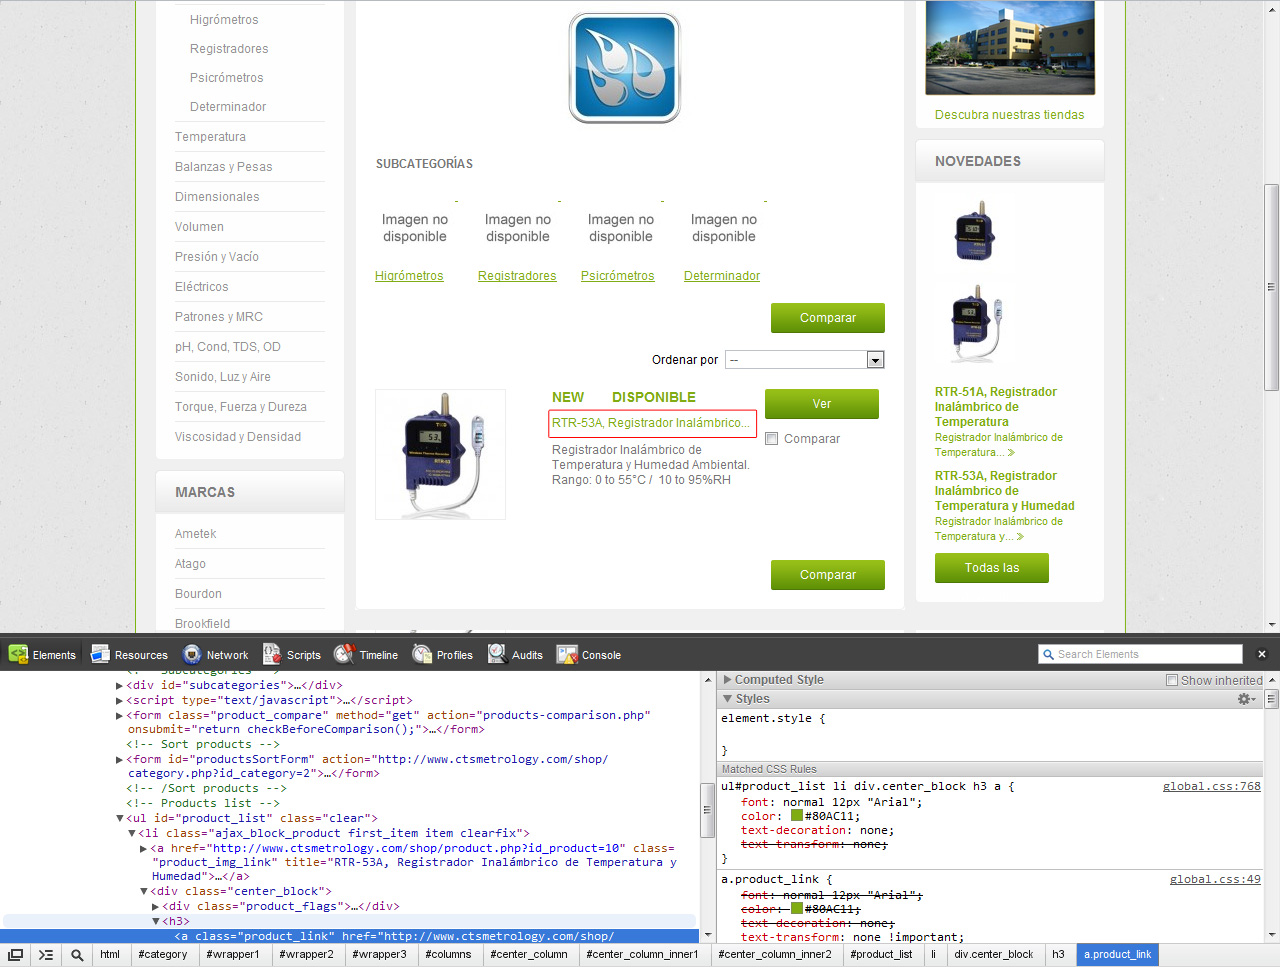Switch to the Console tab
1280x967 pixels.
[589, 655]
